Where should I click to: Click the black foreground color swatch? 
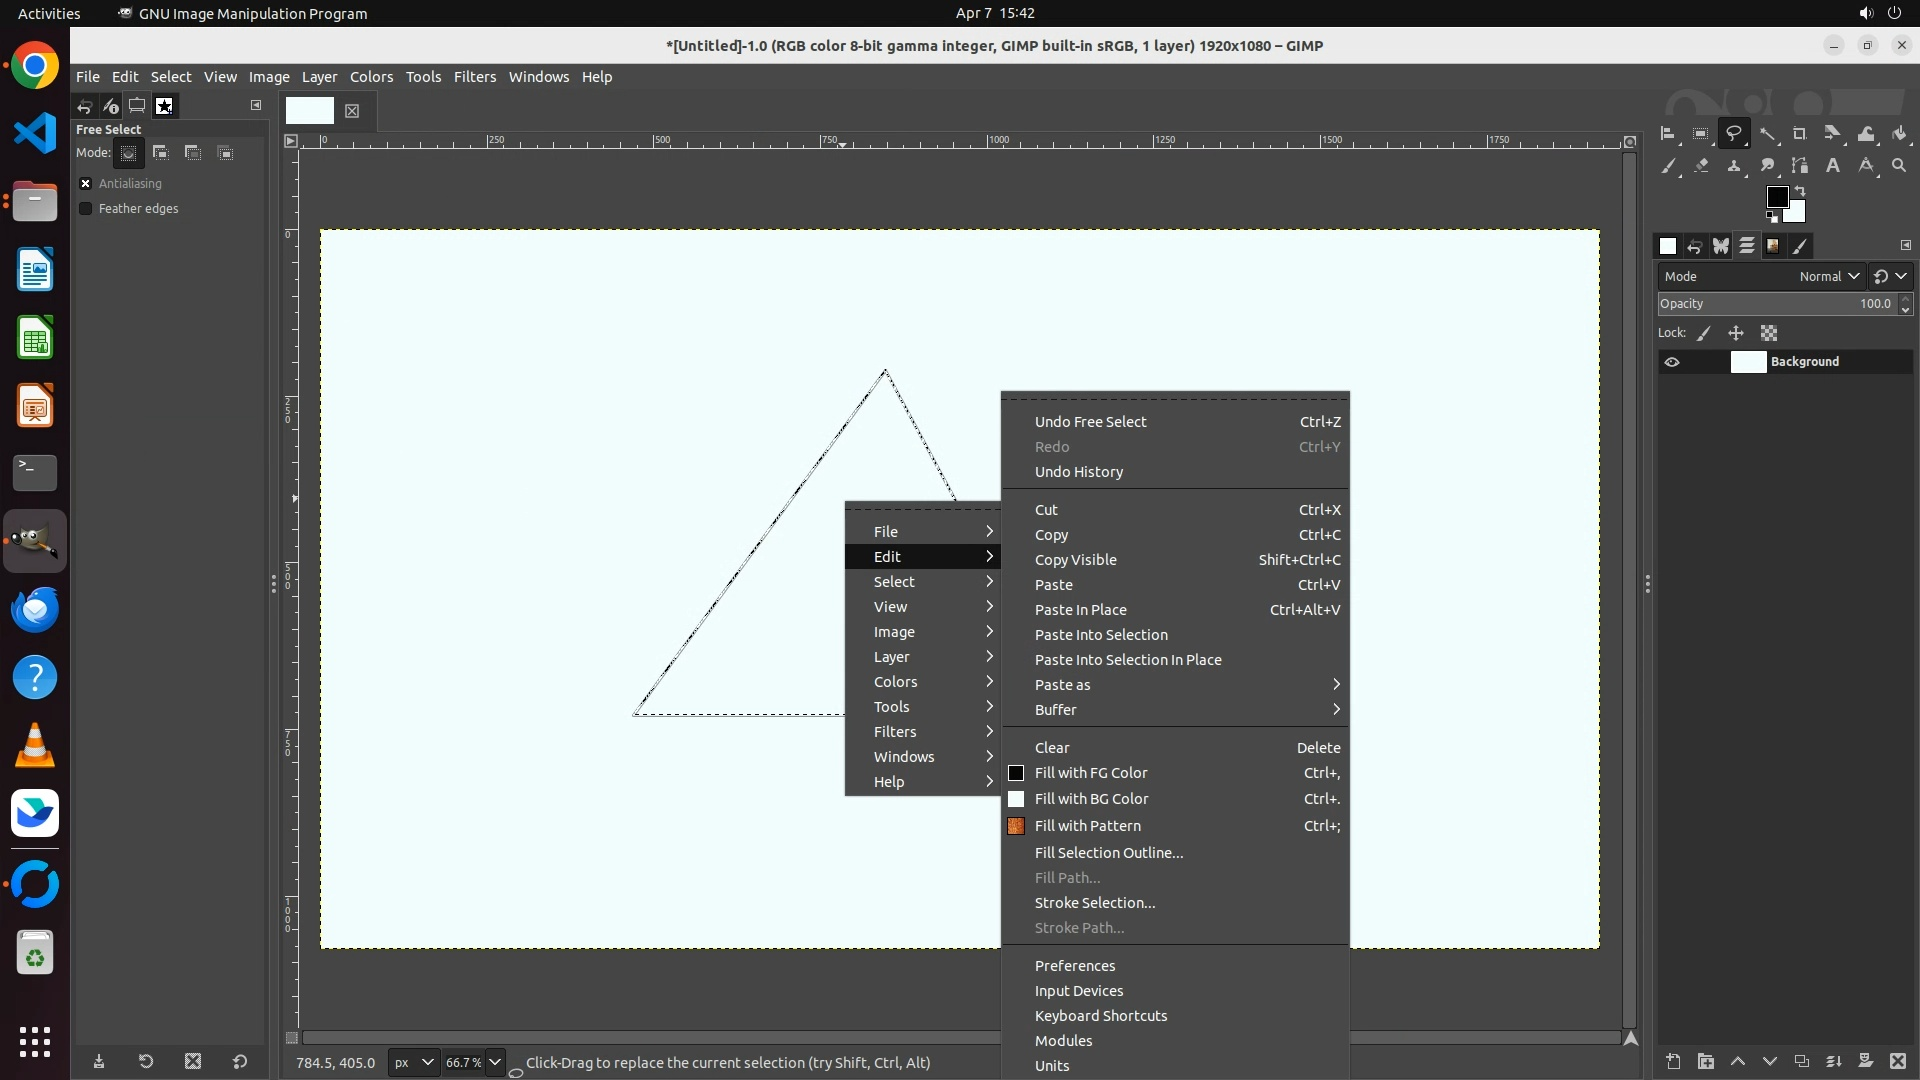1776,197
